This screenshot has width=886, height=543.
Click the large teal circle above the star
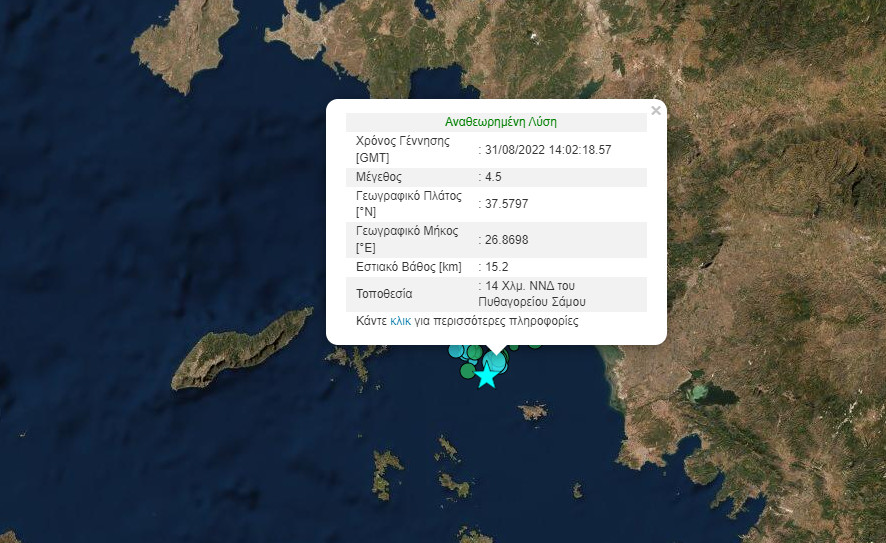pyautogui.click(x=495, y=361)
